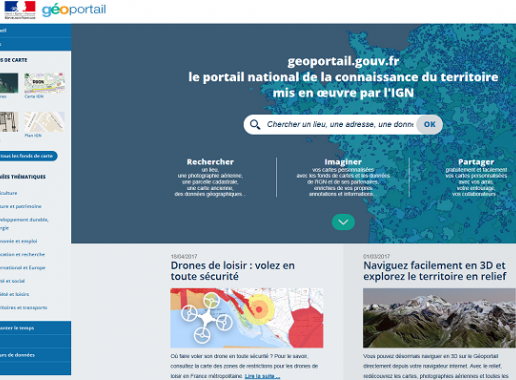
Task: Click the géoportail logo
Action: click(74, 10)
